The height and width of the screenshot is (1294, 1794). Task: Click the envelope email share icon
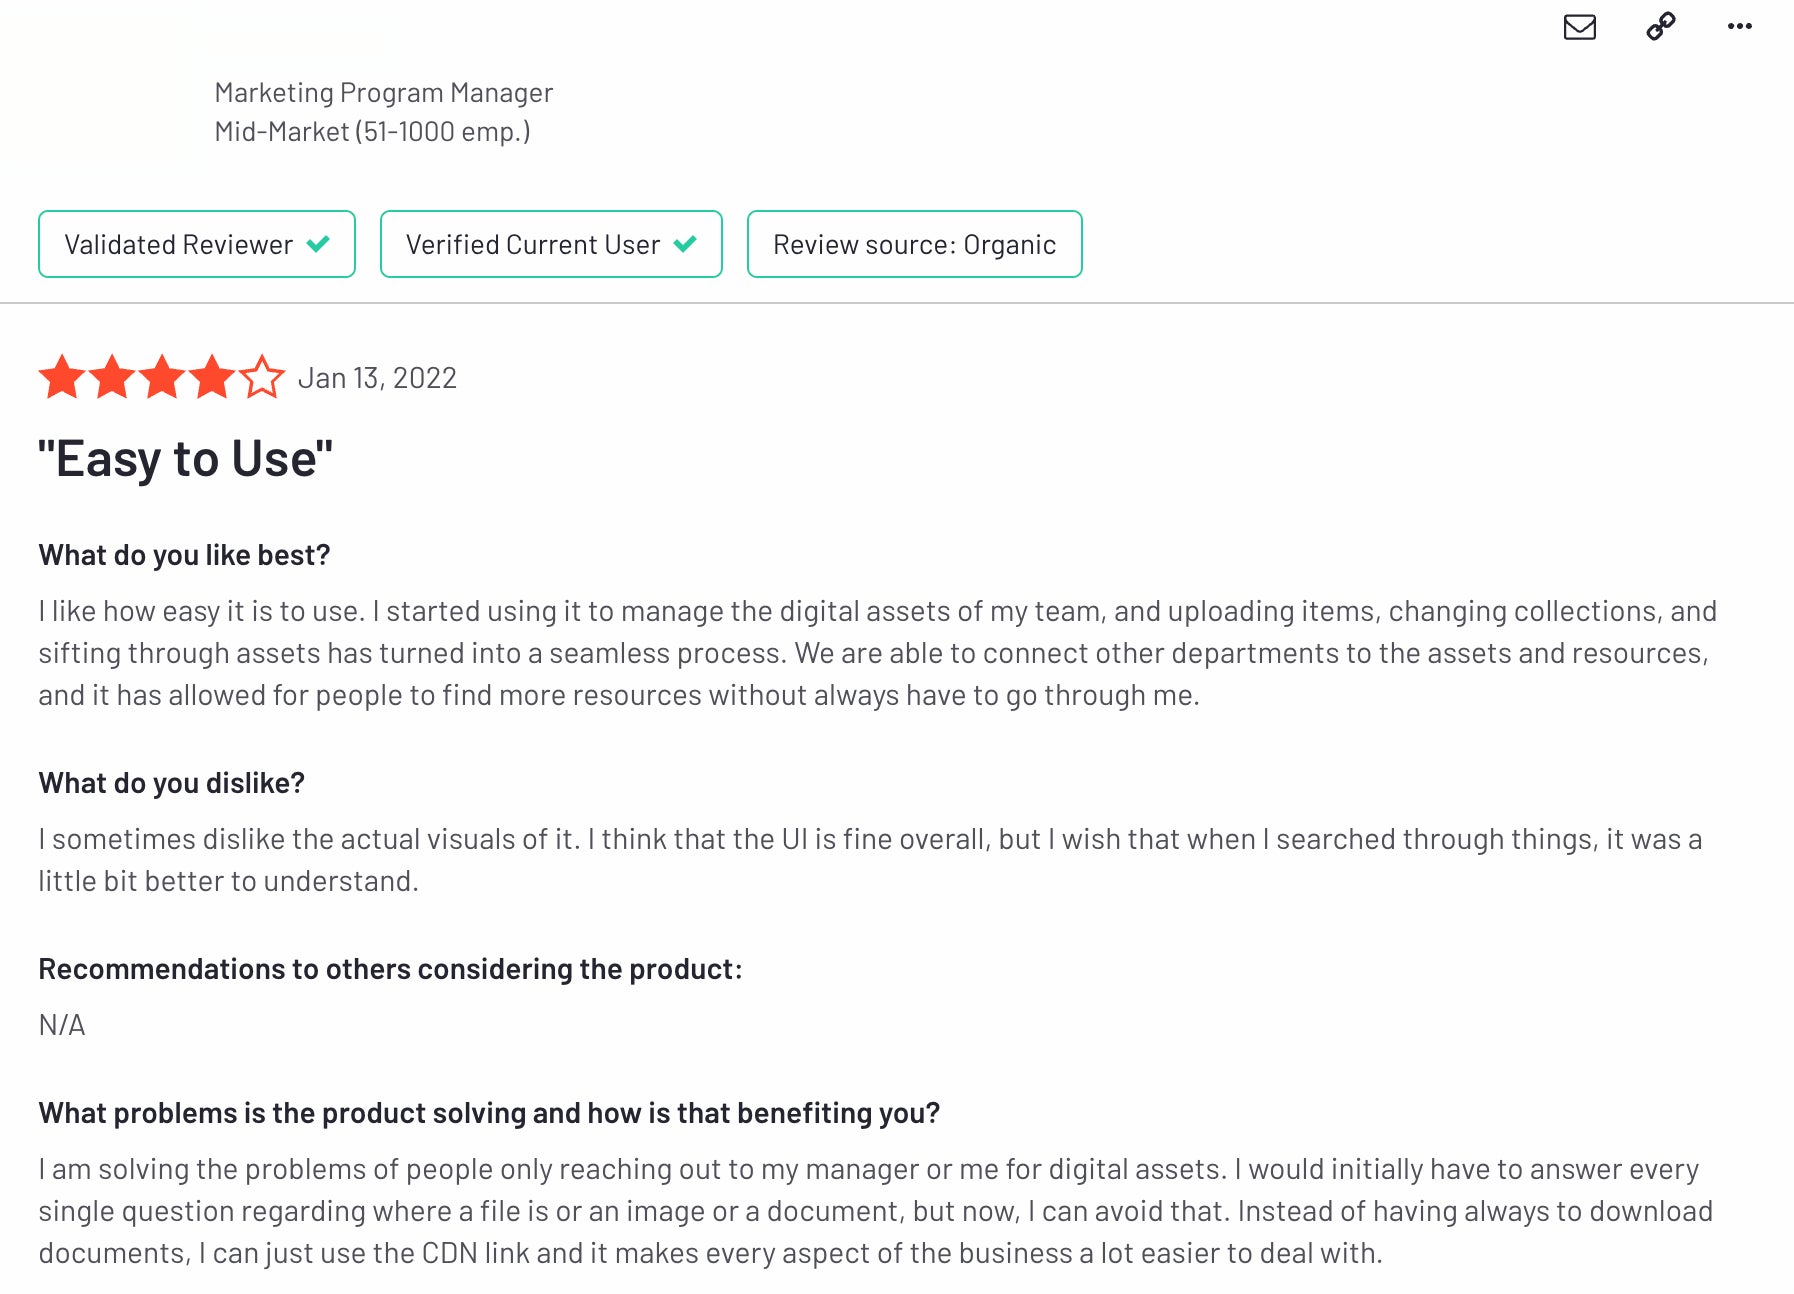(1579, 27)
